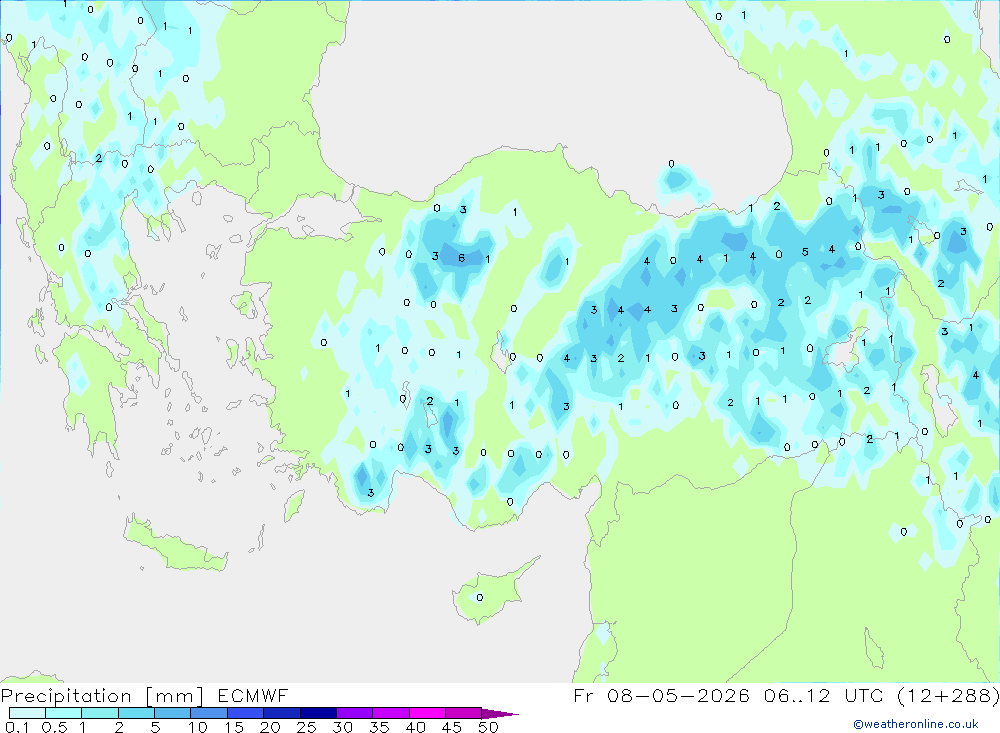This screenshot has height=733, width=1000.
Task: Select the 20–25 mm legend color box
Action: (x=282, y=713)
